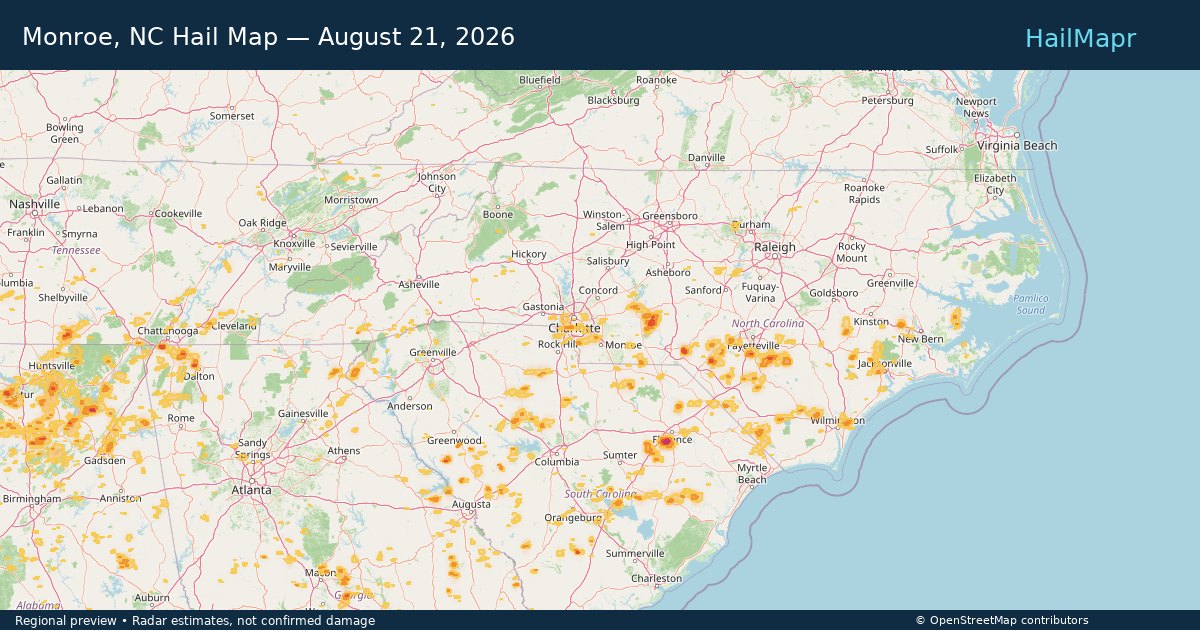1200x630 pixels.
Task: Click the Concord label
Action: click(x=598, y=291)
